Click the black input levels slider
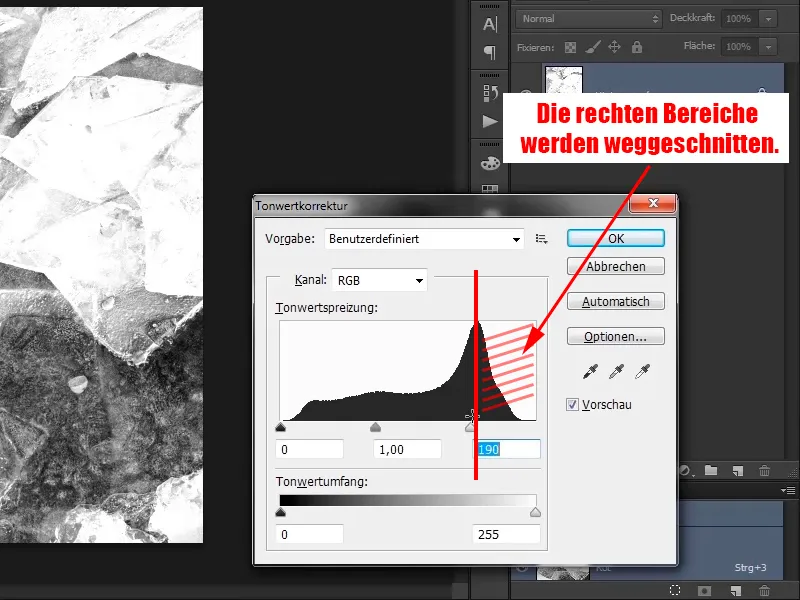 (280, 427)
